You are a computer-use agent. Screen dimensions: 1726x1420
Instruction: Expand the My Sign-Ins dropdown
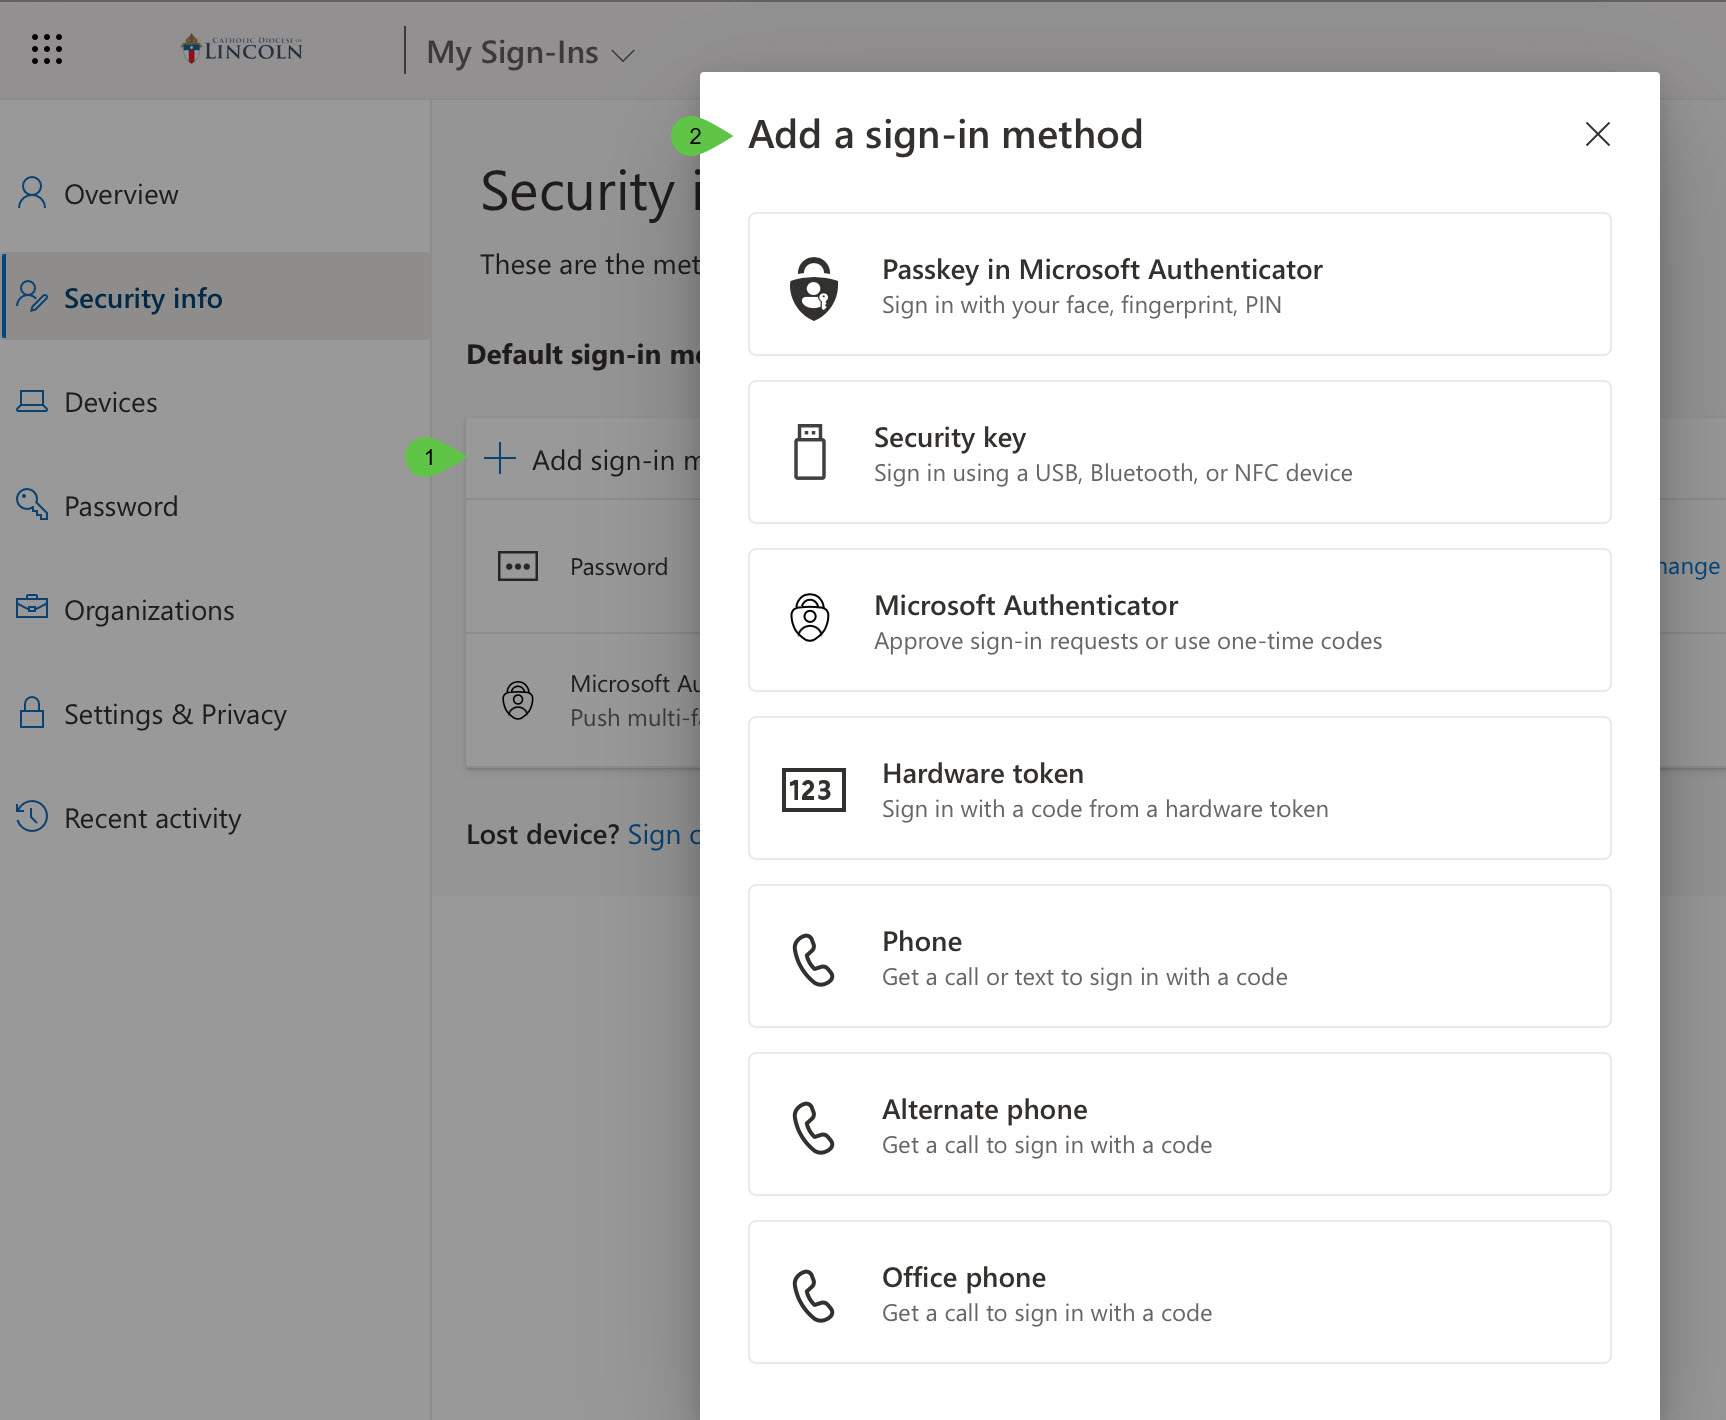(x=530, y=52)
